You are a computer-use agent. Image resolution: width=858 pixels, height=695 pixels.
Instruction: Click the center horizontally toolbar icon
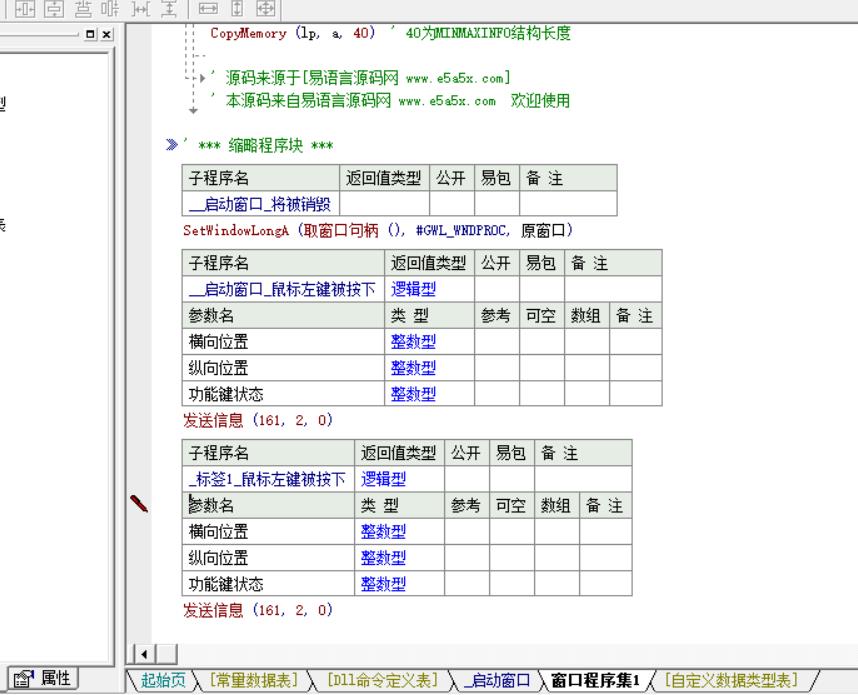click(54, 9)
